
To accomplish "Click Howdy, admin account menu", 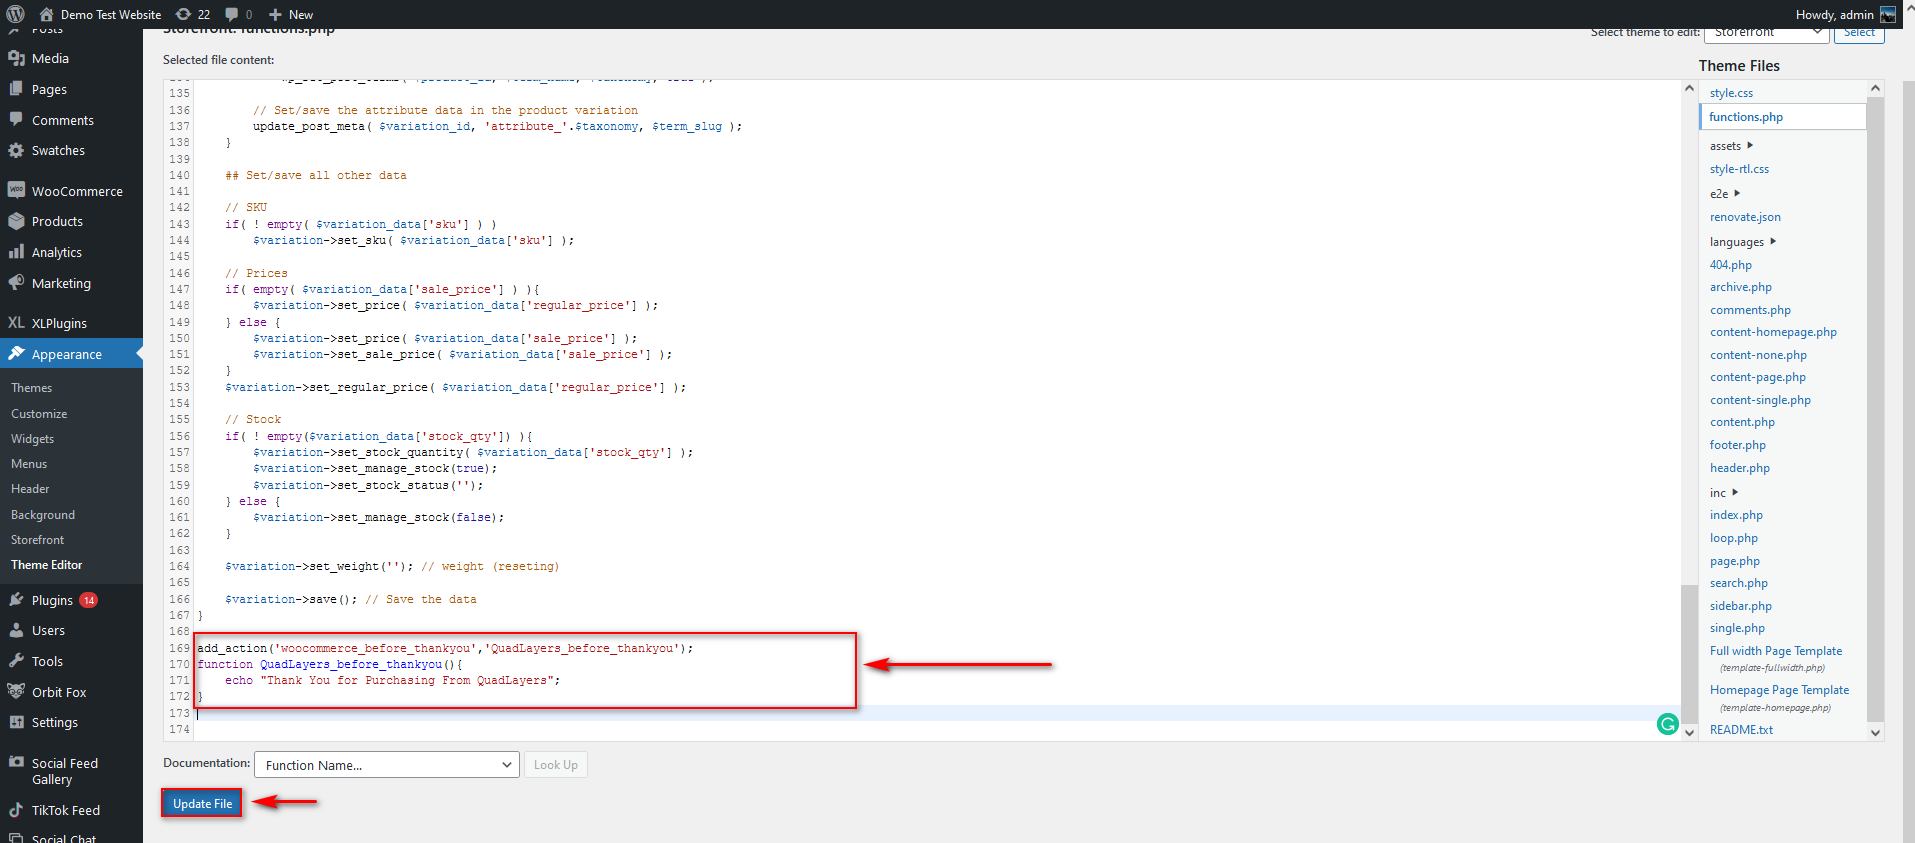I will 1845,14.
